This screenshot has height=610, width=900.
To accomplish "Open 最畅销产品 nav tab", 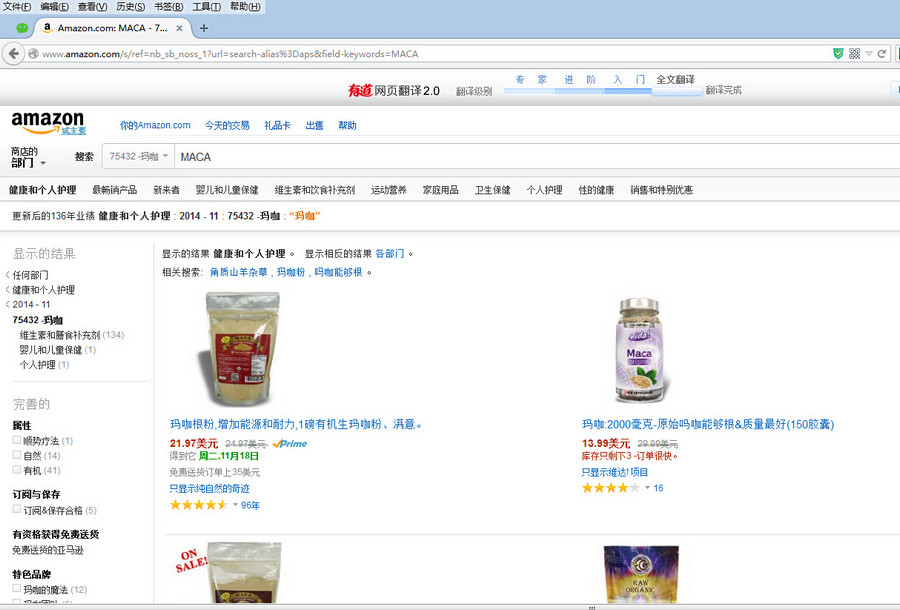I will point(114,190).
